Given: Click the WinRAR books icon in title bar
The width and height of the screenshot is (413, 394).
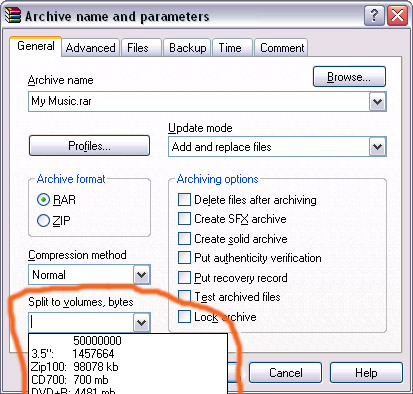Looking at the screenshot, I should (x=13, y=15).
